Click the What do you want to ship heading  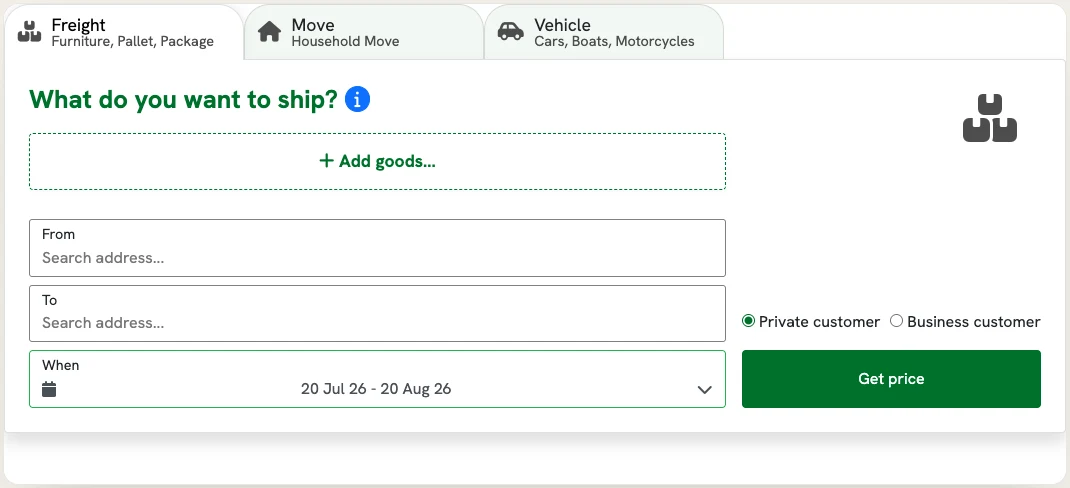[184, 100]
